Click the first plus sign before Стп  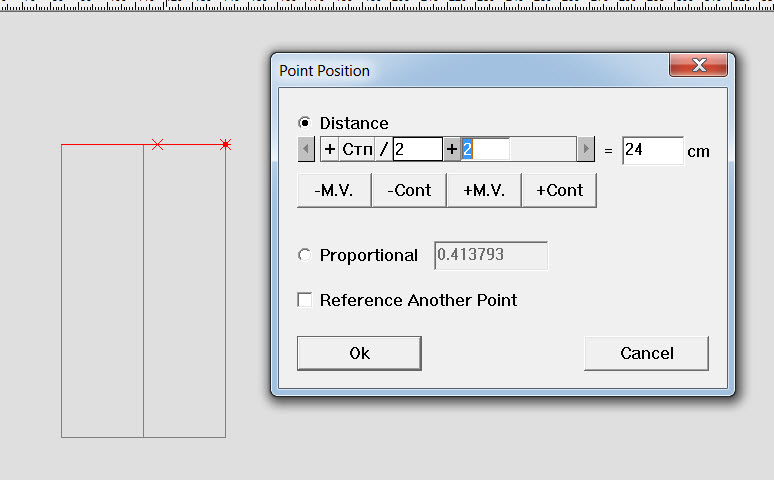point(330,150)
